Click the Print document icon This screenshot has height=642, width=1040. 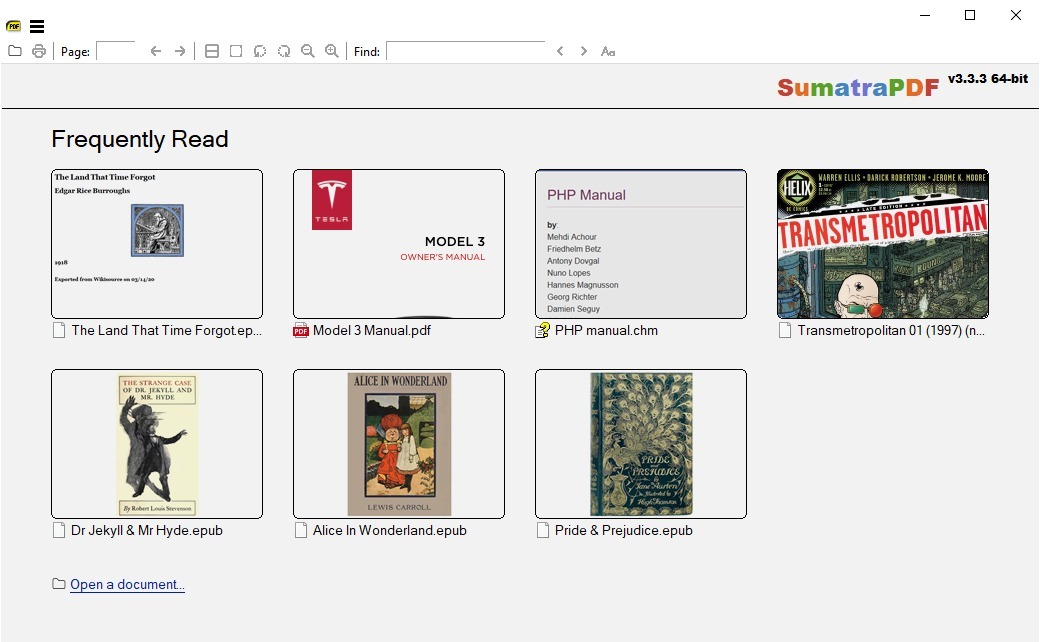click(38, 50)
